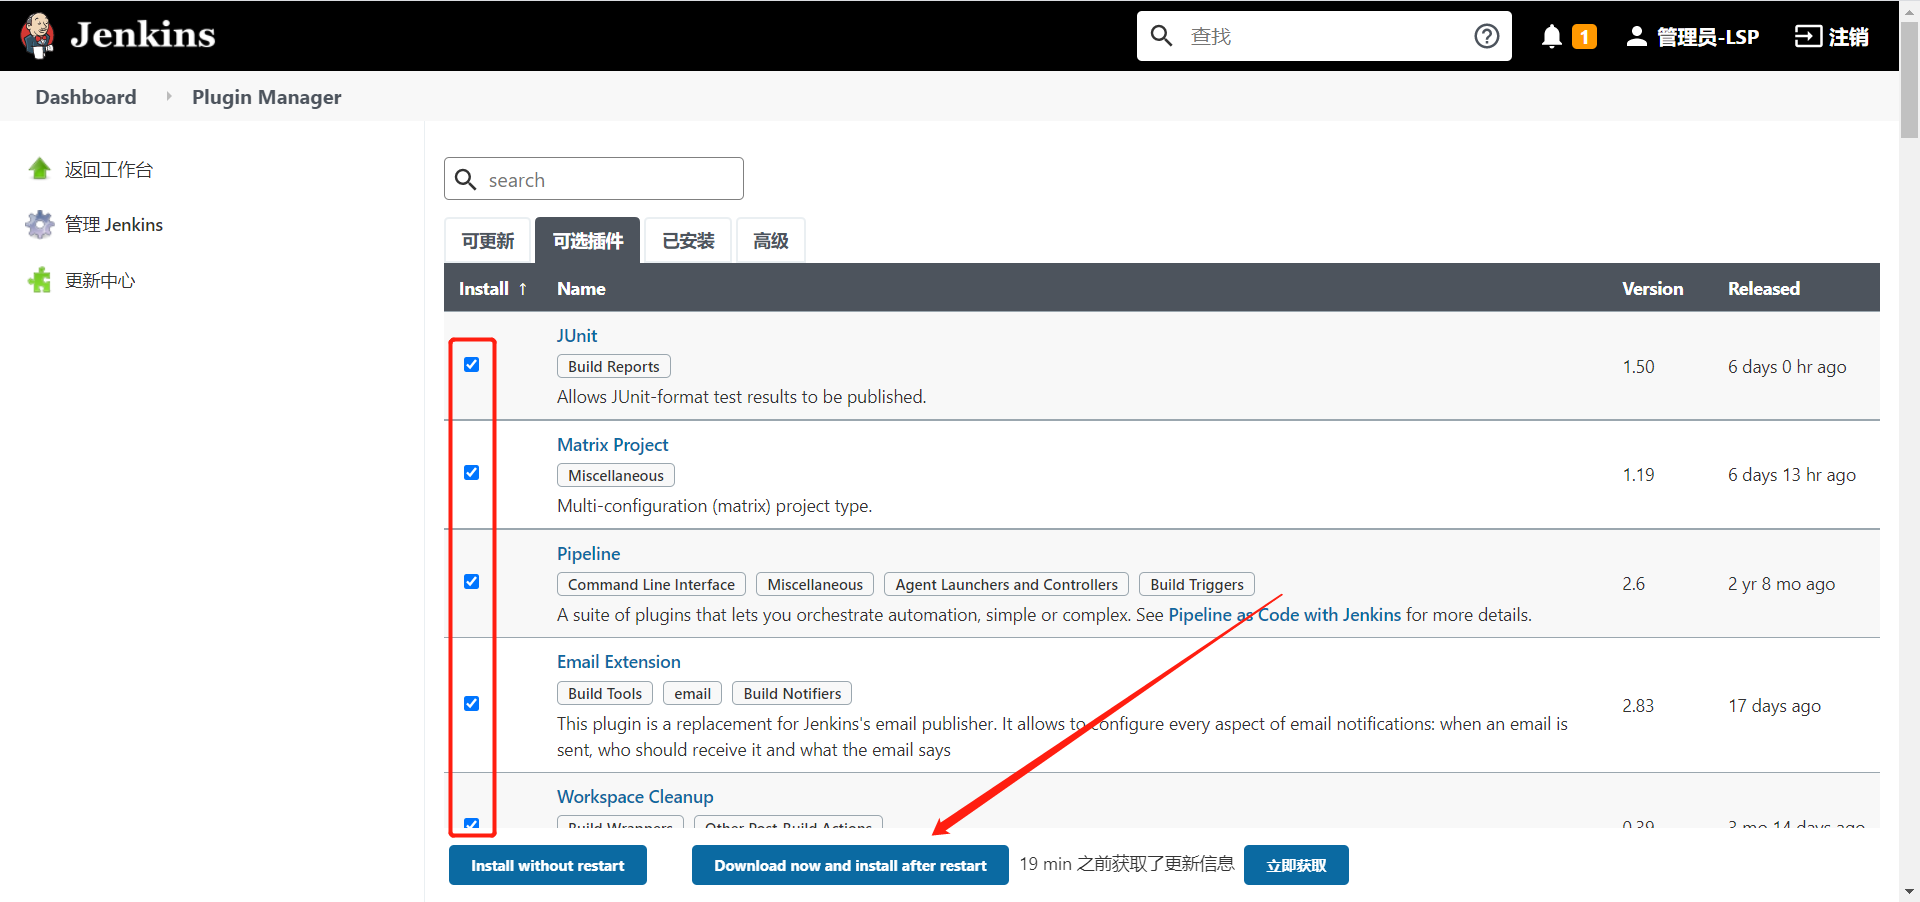Click the search help question-mark icon
This screenshot has height=902, width=1920.
pyautogui.click(x=1486, y=36)
